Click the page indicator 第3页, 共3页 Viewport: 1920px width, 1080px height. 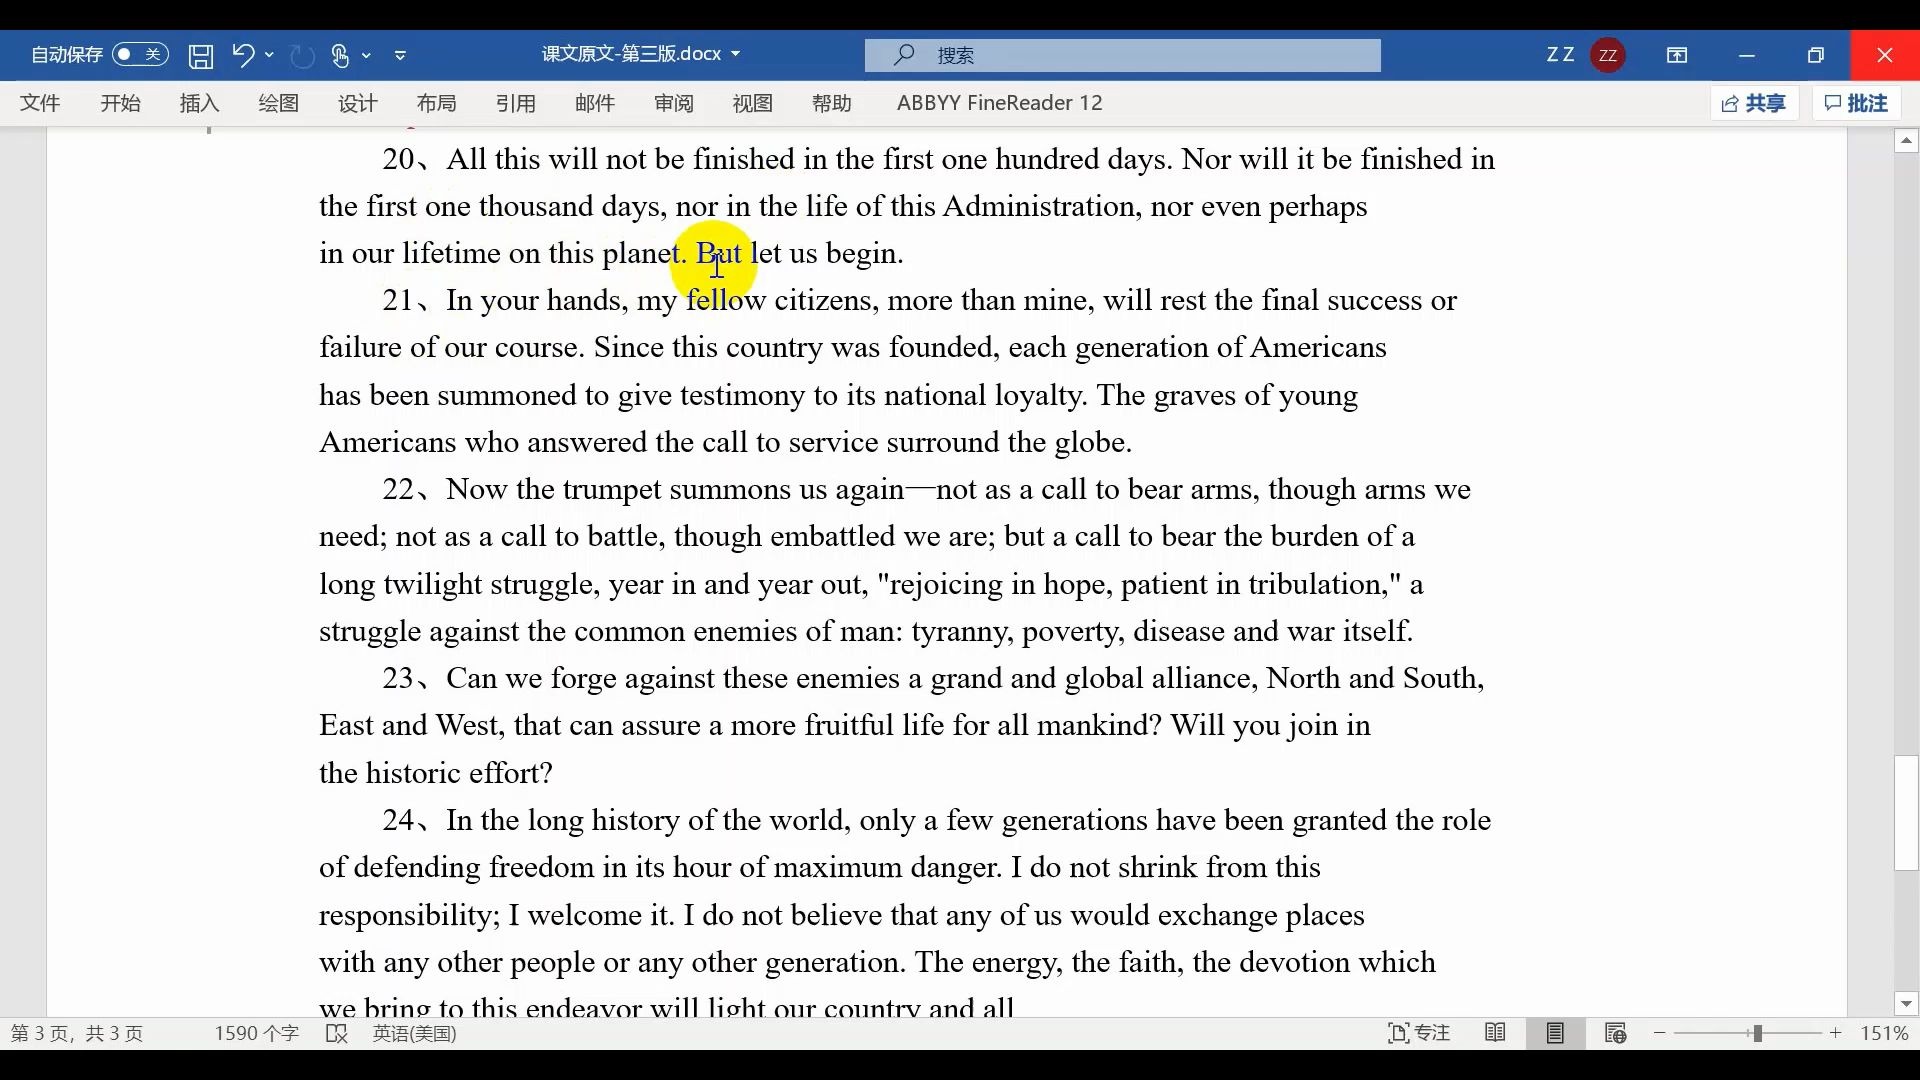(x=77, y=1033)
